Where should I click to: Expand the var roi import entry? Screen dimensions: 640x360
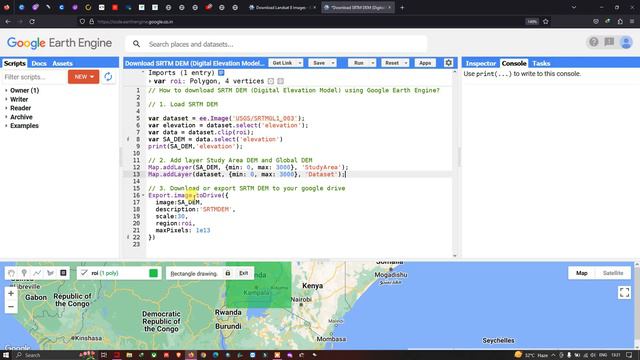pyautogui.click(x=150, y=81)
